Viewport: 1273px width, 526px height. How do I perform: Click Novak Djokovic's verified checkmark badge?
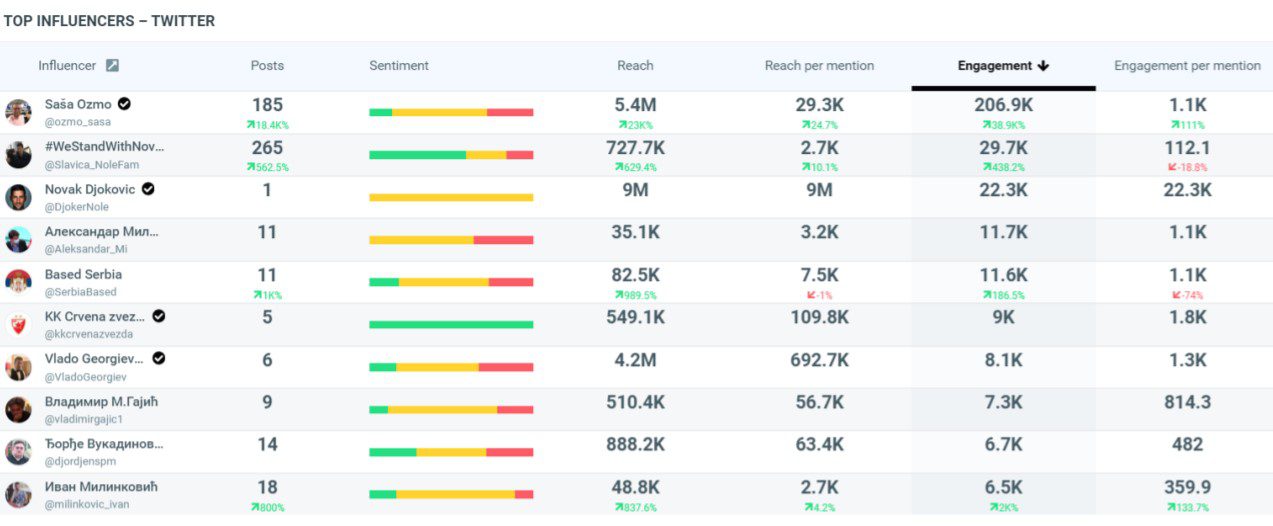(148, 189)
